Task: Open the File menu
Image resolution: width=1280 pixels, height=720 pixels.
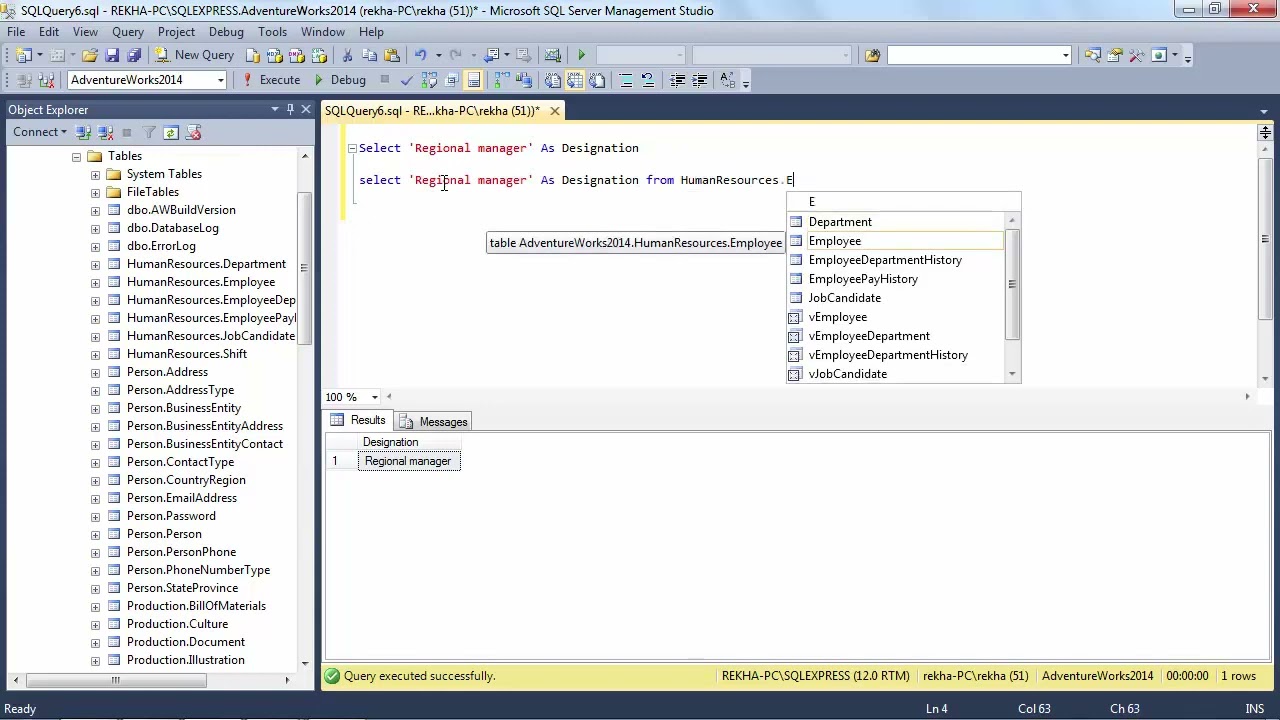Action: [16, 32]
